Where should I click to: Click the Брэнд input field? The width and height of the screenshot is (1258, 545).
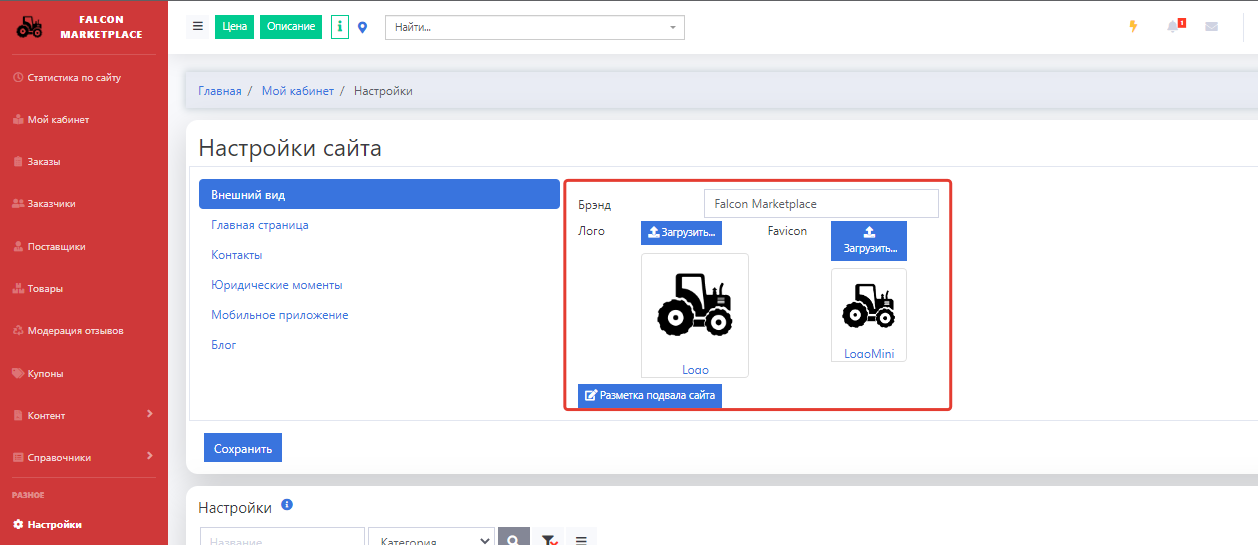(x=821, y=204)
